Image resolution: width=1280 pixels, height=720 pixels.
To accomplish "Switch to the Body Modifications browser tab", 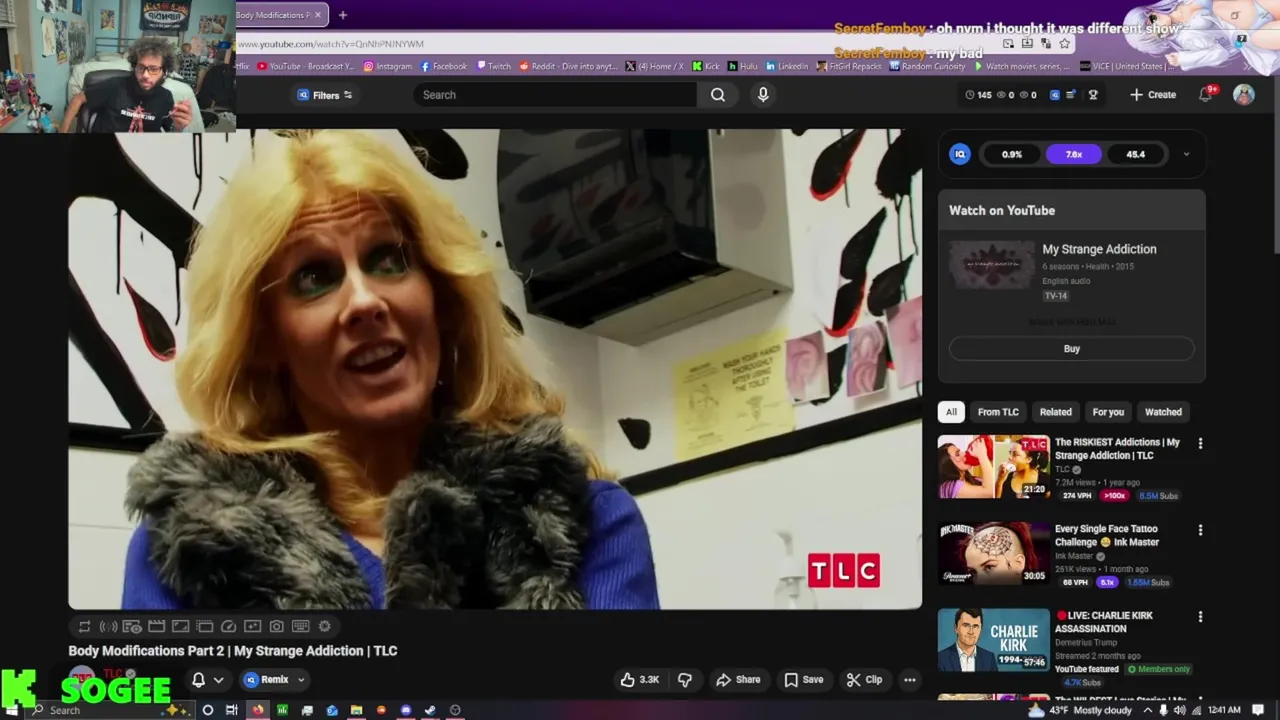I will pyautogui.click(x=275, y=15).
